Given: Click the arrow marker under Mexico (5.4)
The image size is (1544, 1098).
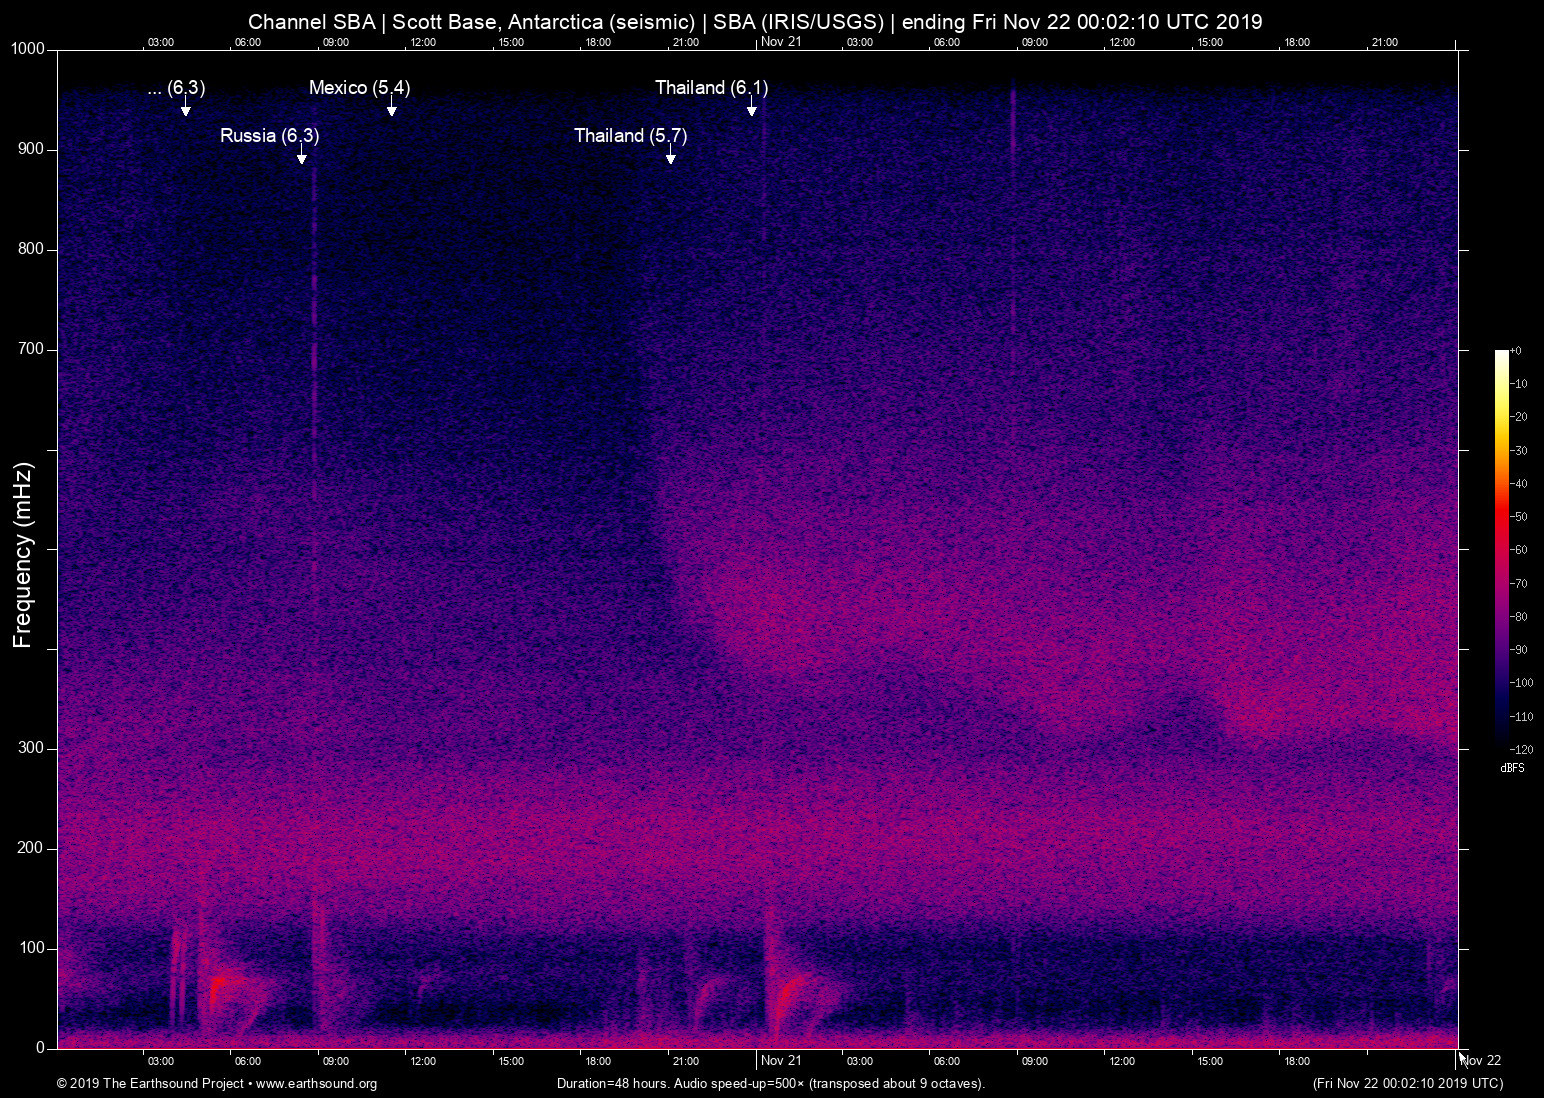Looking at the screenshot, I should click(x=391, y=110).
